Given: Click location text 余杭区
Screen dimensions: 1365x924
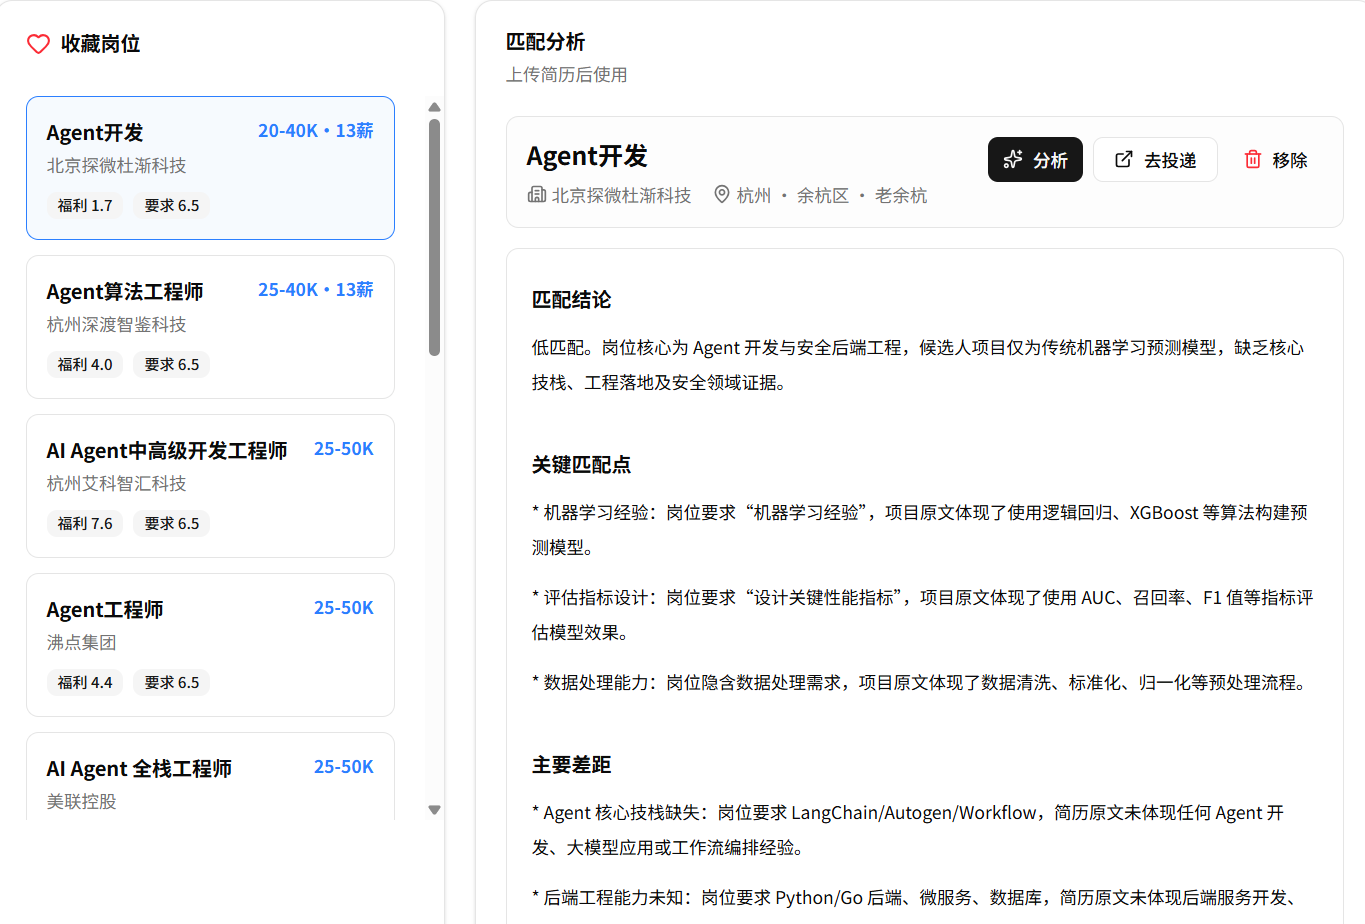Looking at the screenshot, I should pos(823,195).
